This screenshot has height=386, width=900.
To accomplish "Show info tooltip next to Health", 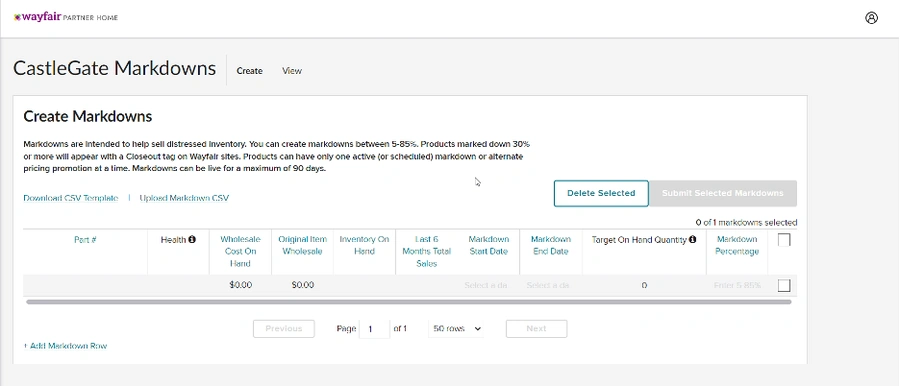I will coord(192,240).
